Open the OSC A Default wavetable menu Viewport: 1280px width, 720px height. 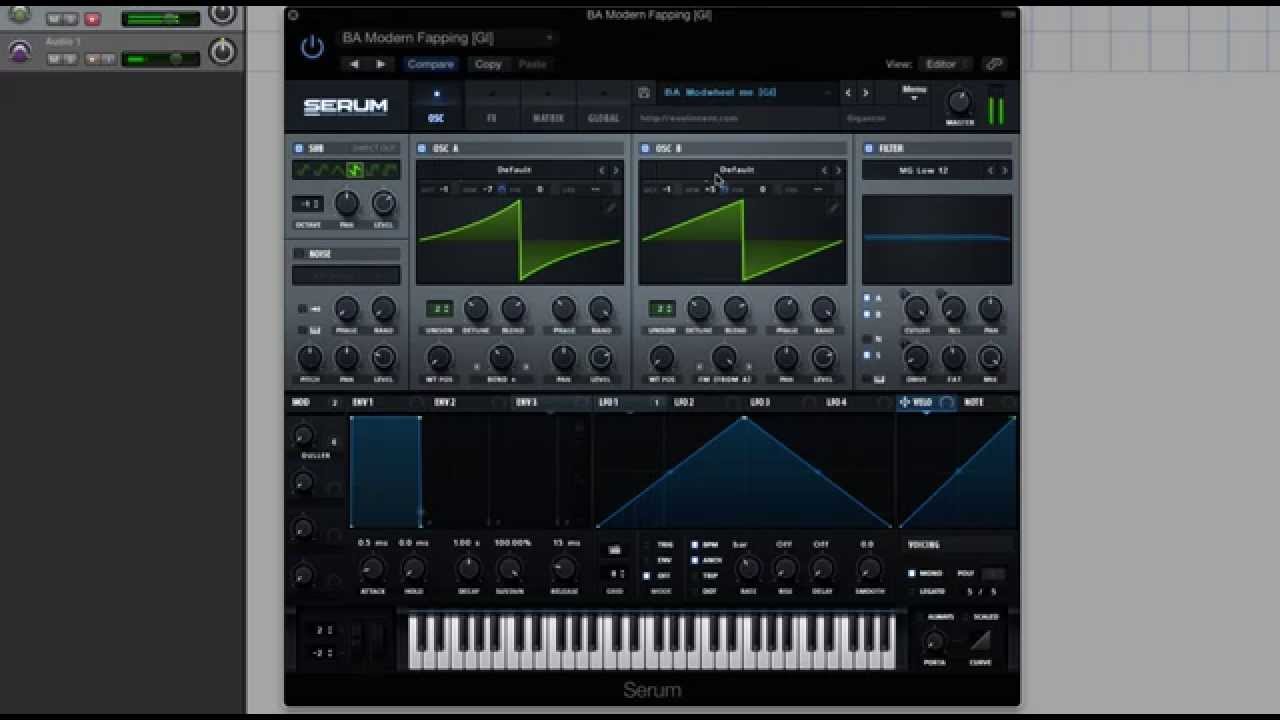(514, 170)
